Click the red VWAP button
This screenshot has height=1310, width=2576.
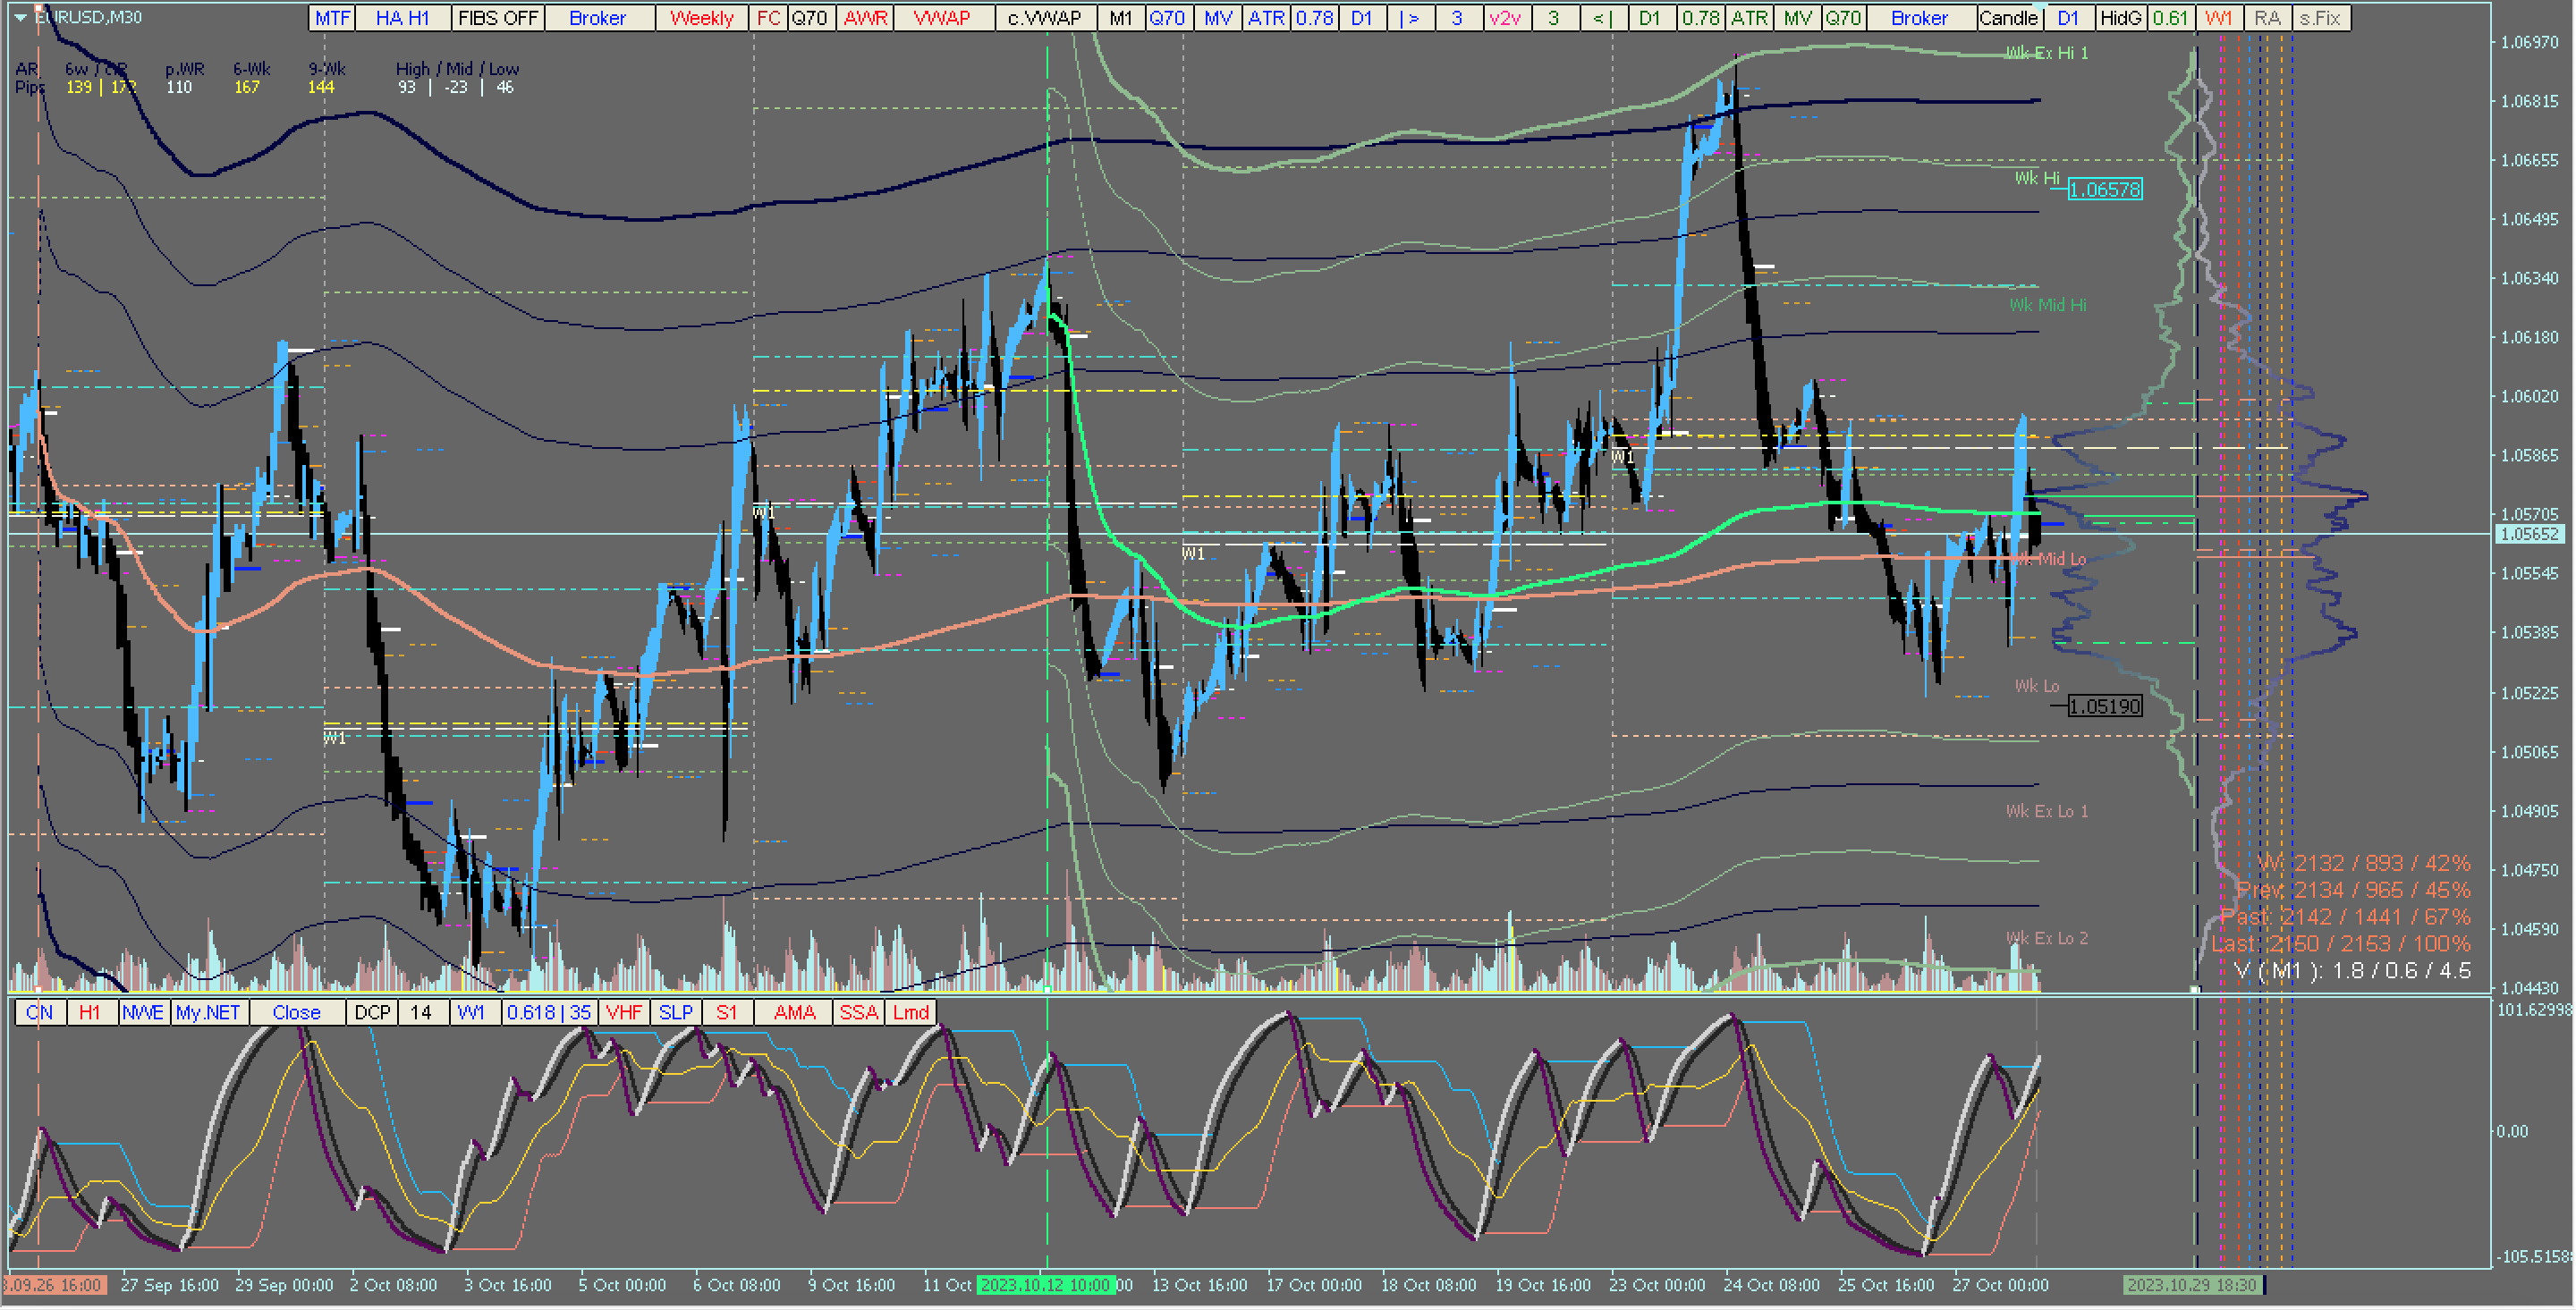[x=942, y=18]
